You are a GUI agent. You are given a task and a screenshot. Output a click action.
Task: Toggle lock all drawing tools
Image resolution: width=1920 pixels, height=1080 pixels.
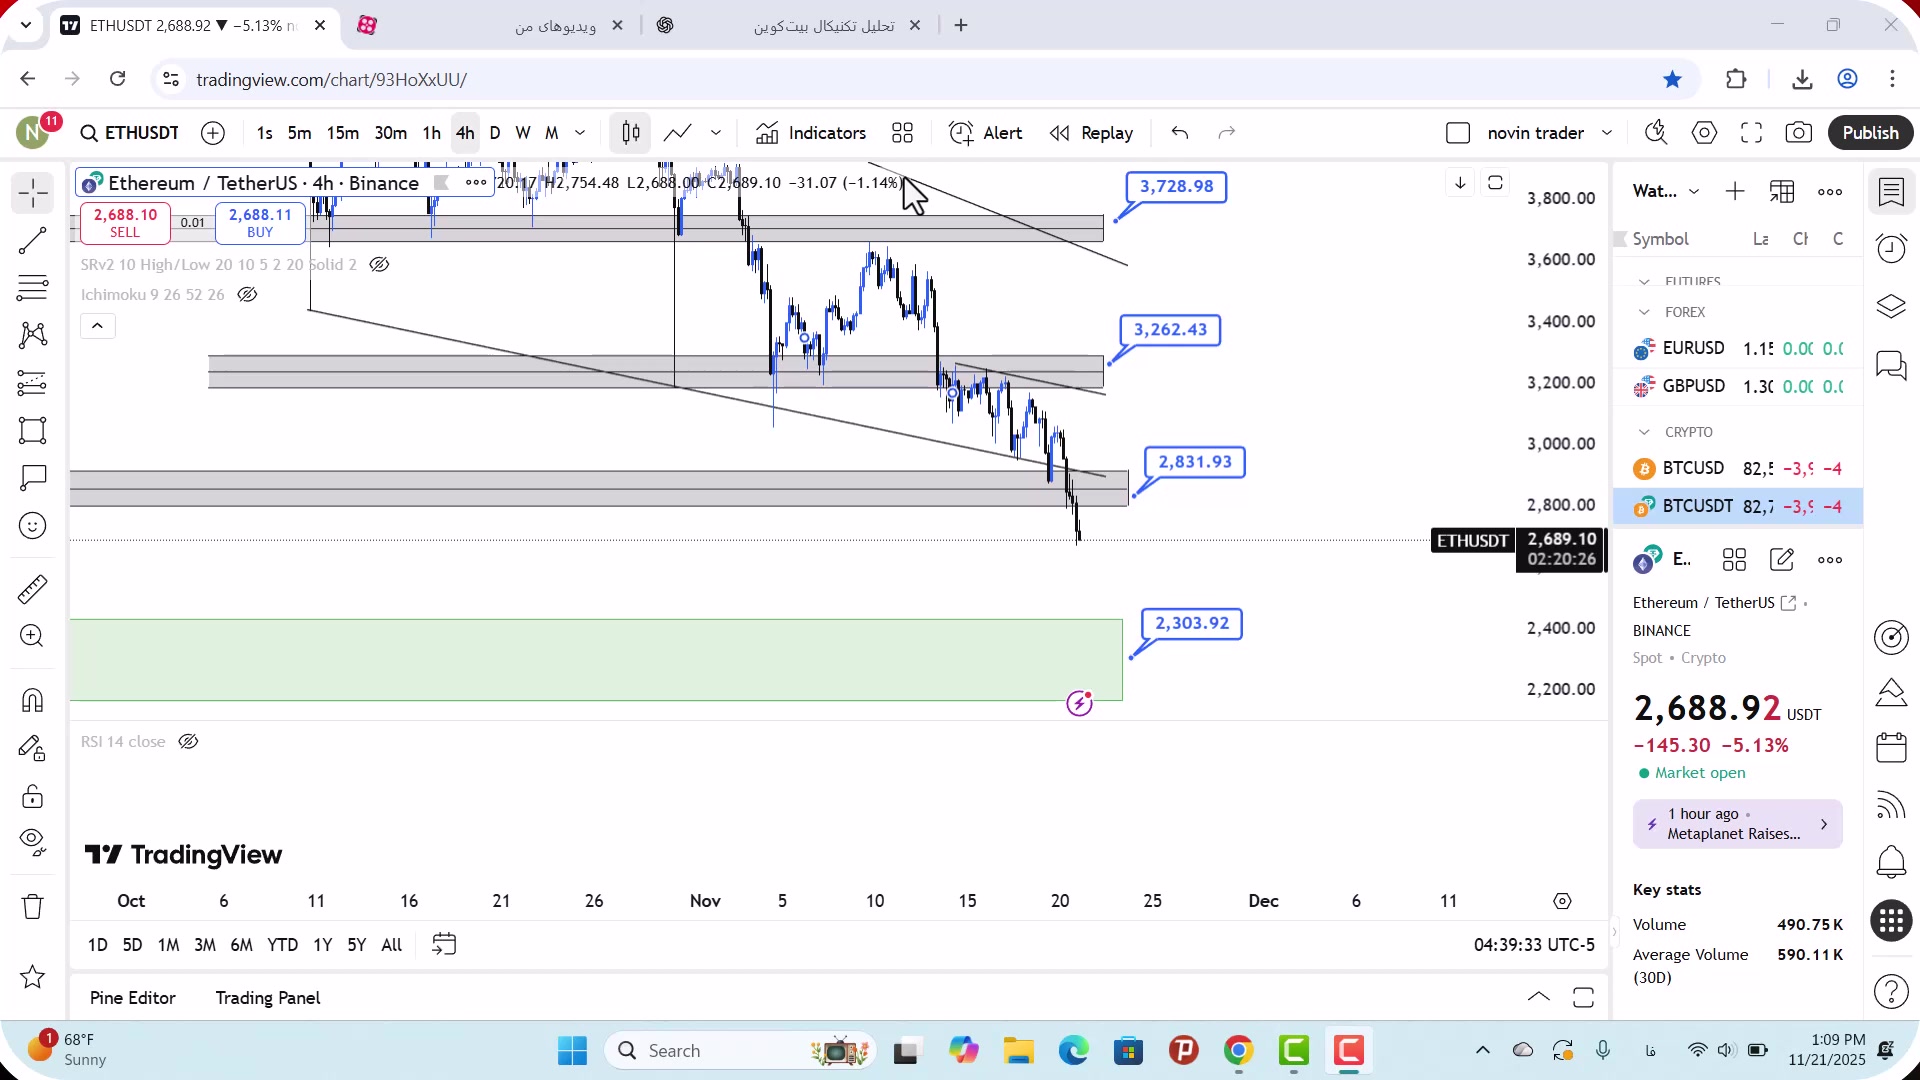pyautogui.click(x=33, y=796)
